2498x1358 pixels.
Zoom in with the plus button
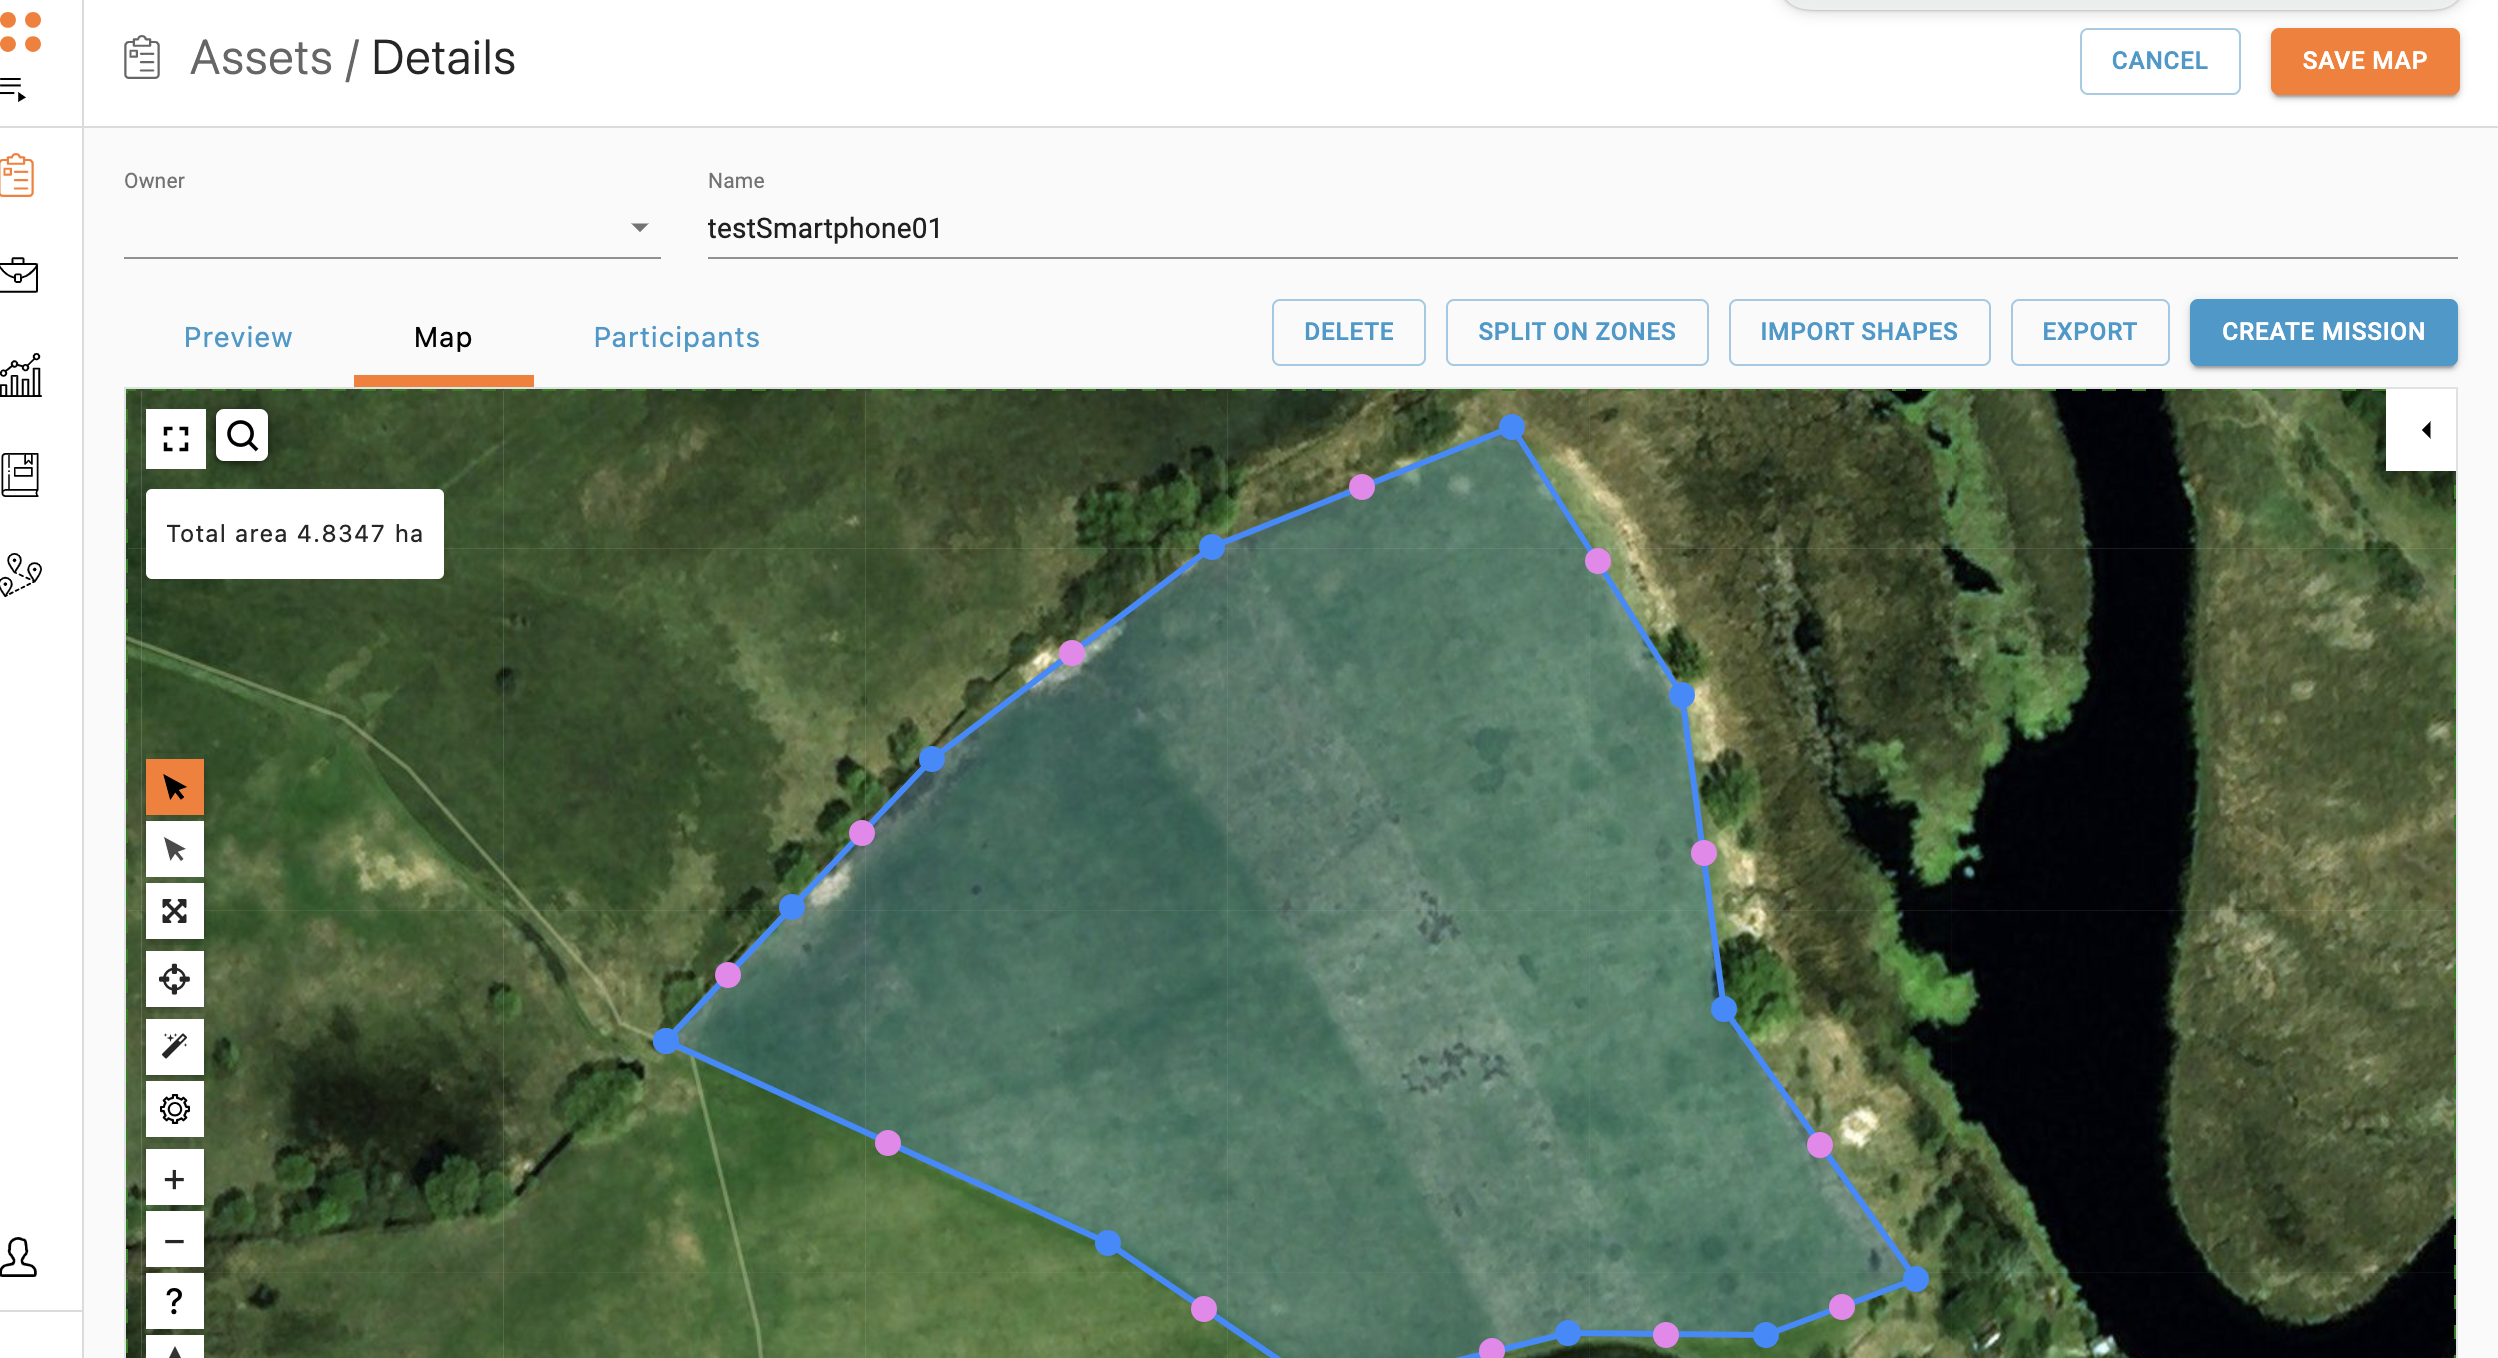point(175,1179)
